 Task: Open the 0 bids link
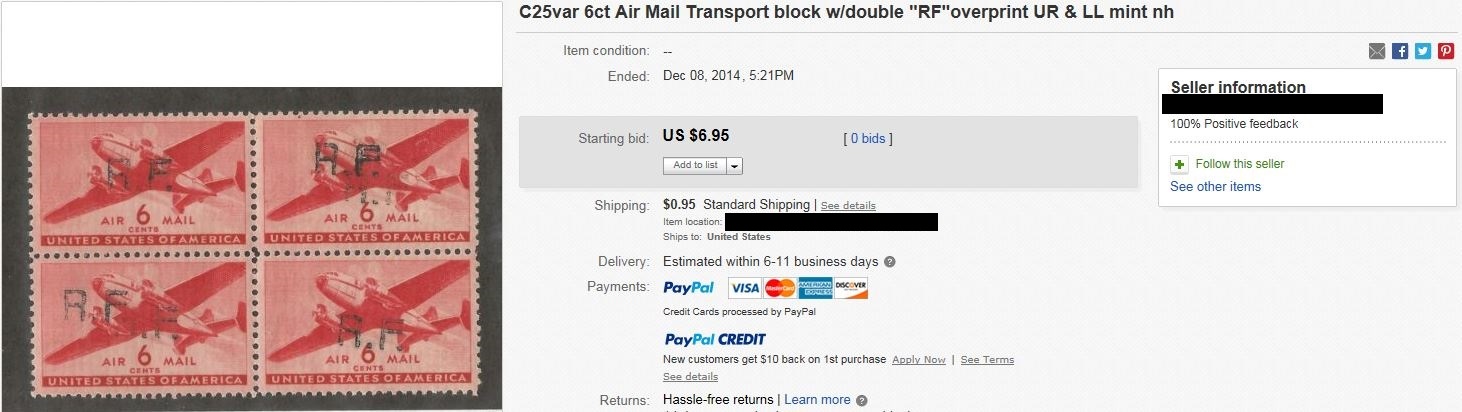(868, 139)
